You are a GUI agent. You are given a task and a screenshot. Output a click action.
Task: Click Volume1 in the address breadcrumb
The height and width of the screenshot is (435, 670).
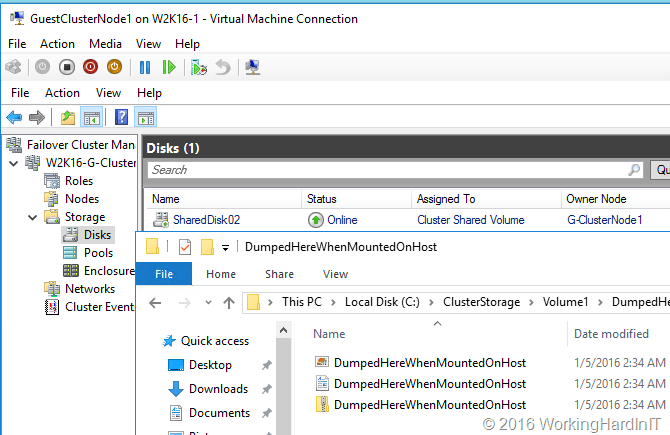click(565, 302)
